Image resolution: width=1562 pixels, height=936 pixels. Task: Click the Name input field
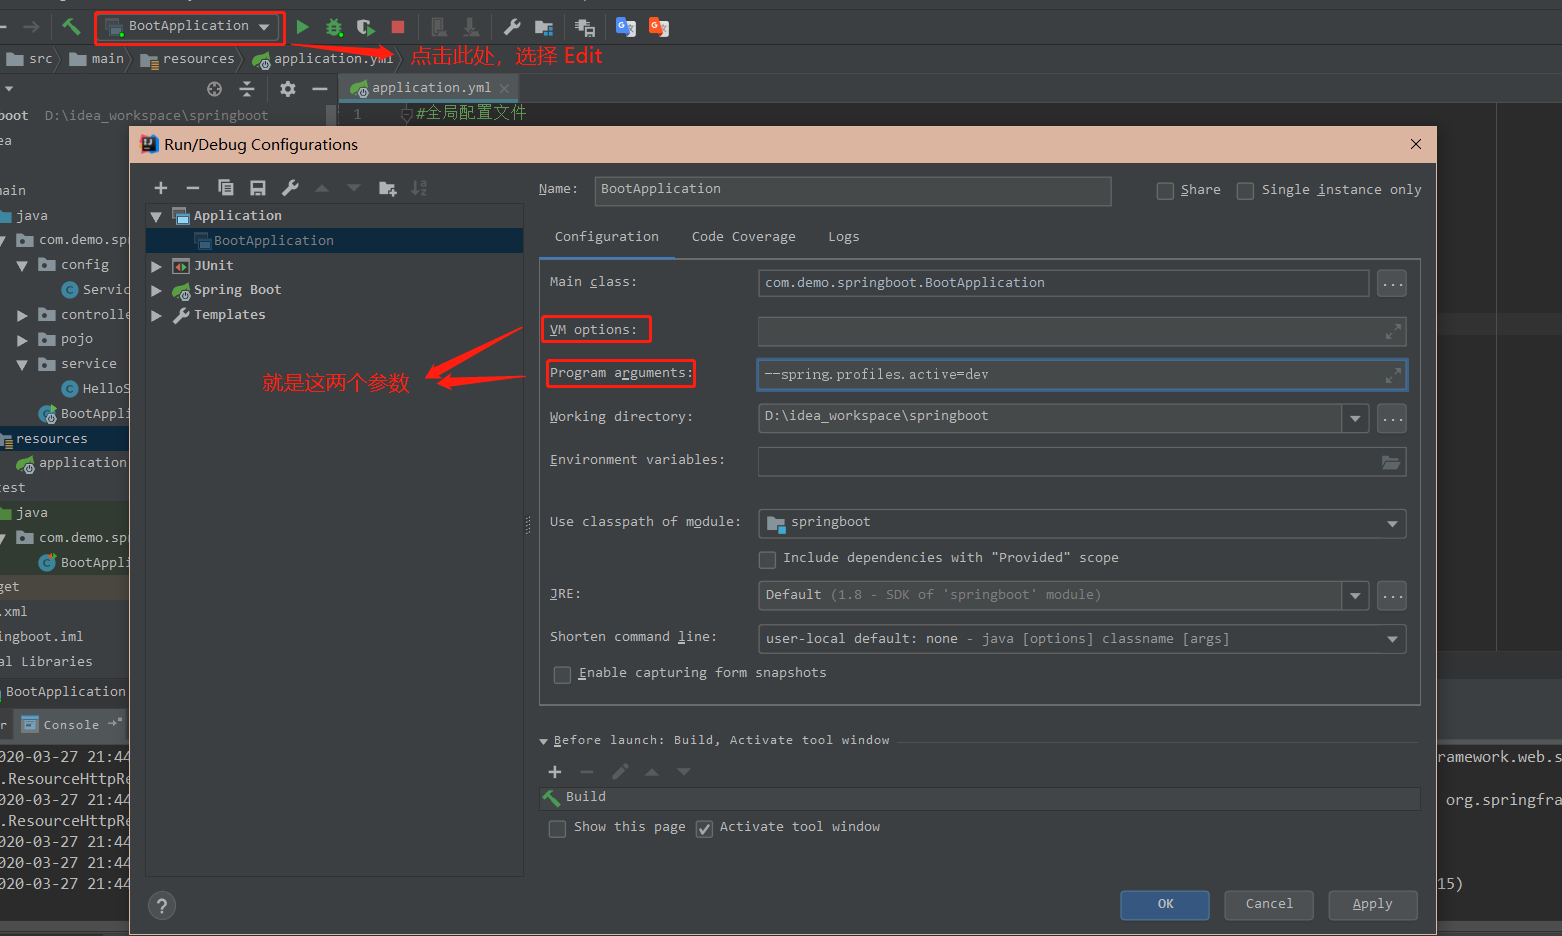853,191
